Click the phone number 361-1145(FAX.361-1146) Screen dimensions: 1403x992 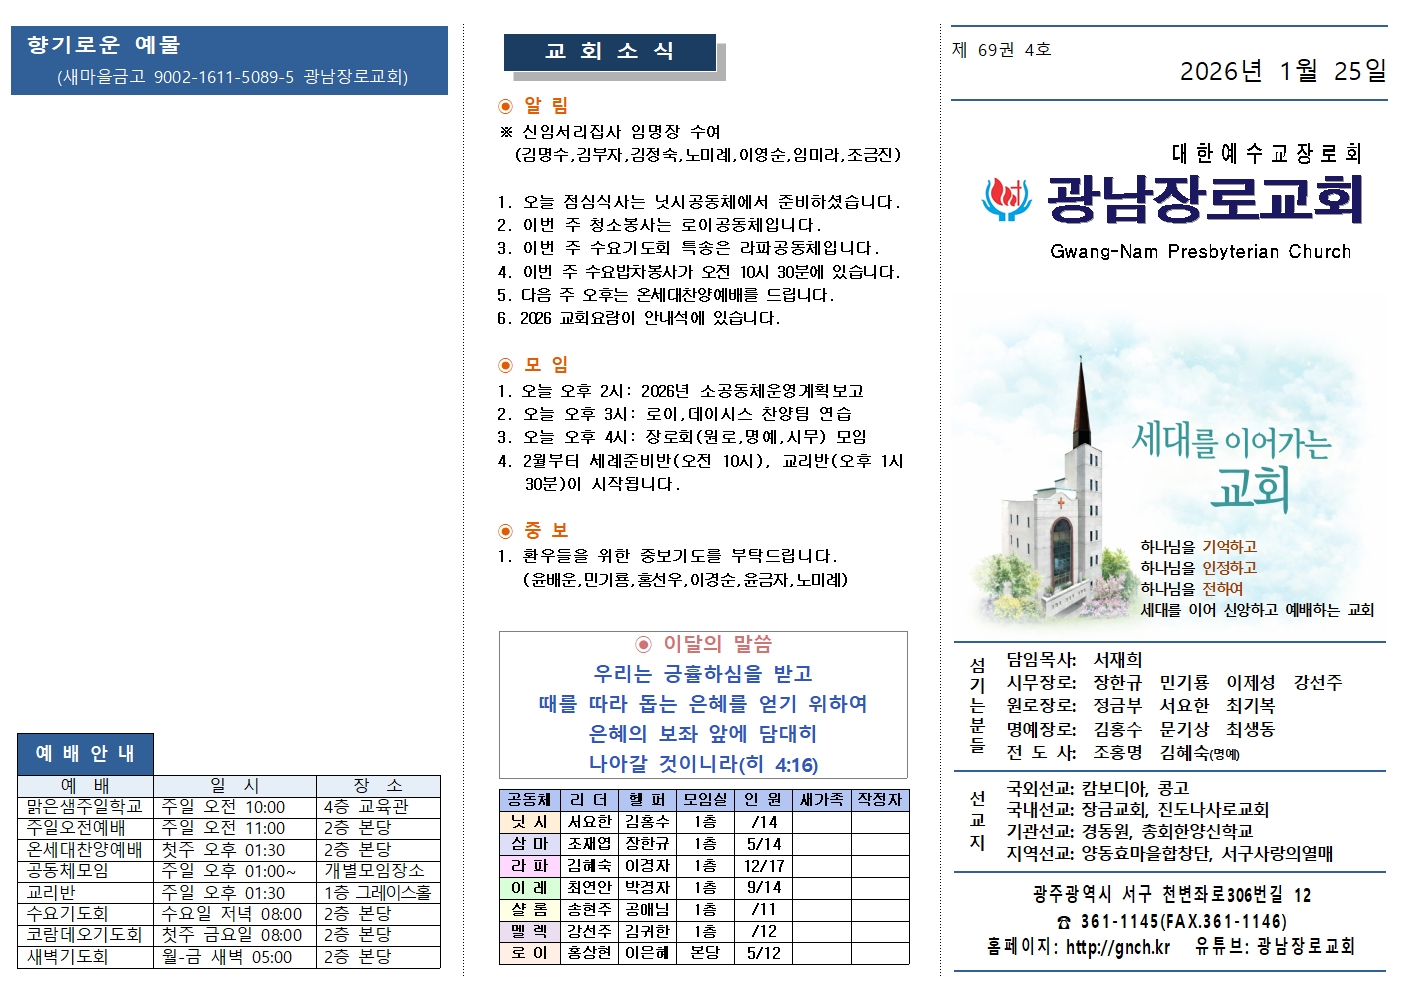click(x=1184, y=922)
